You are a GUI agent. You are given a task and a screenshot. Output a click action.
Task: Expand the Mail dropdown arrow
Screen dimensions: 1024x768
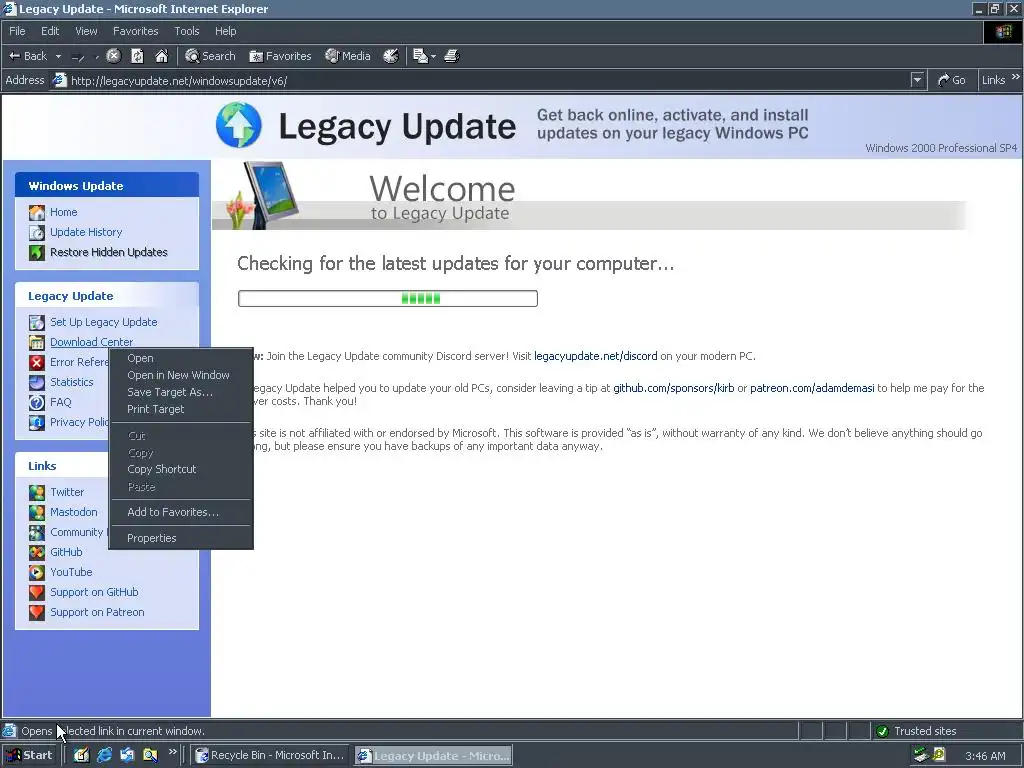(x=434, y=57)
